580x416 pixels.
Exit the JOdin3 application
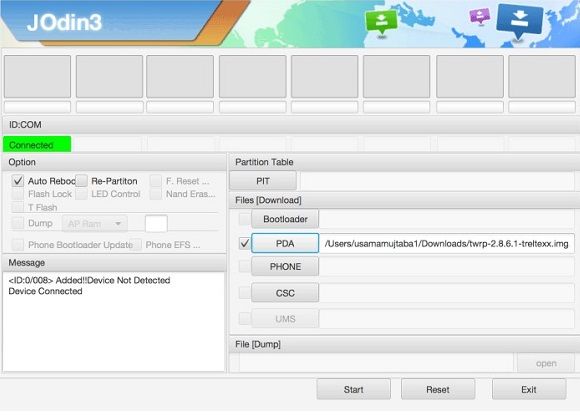click(x=529, y=389)
